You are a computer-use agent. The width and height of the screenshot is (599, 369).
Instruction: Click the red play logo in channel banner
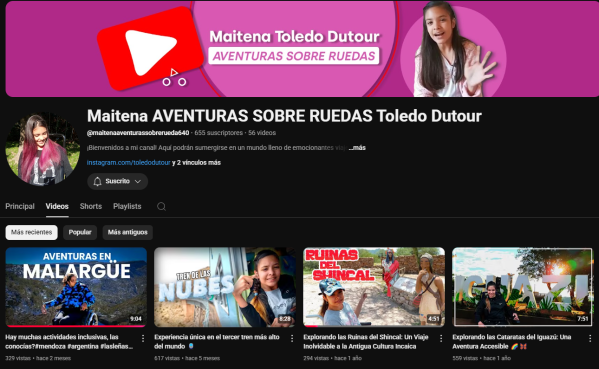(150, 49)
